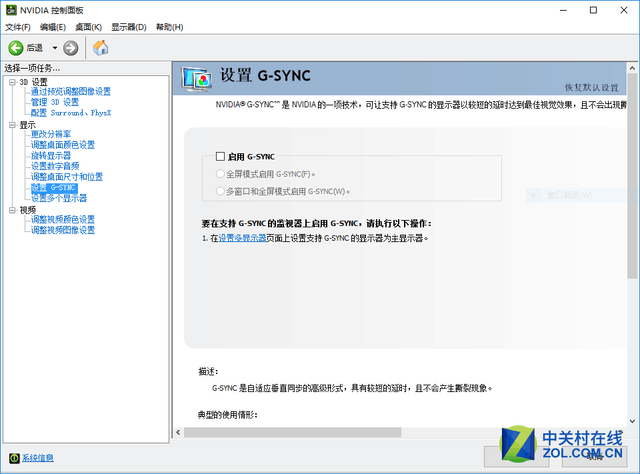Open 调整视频颜色设置 task

[63, 219]
